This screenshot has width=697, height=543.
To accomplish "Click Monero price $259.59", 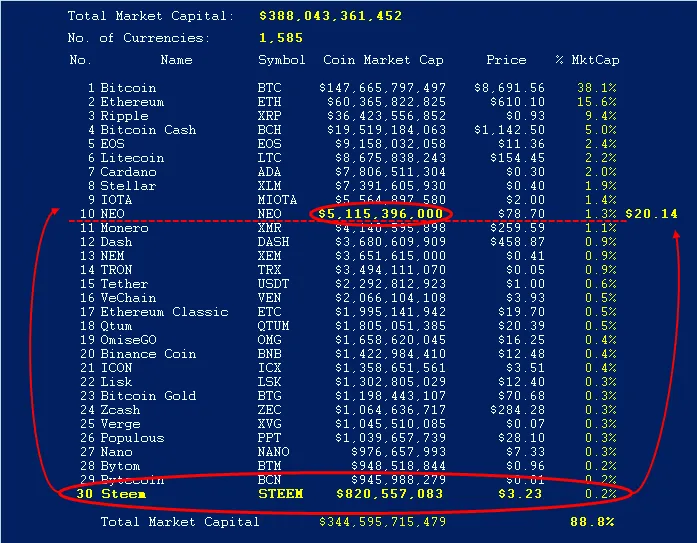I will (517, 228).
